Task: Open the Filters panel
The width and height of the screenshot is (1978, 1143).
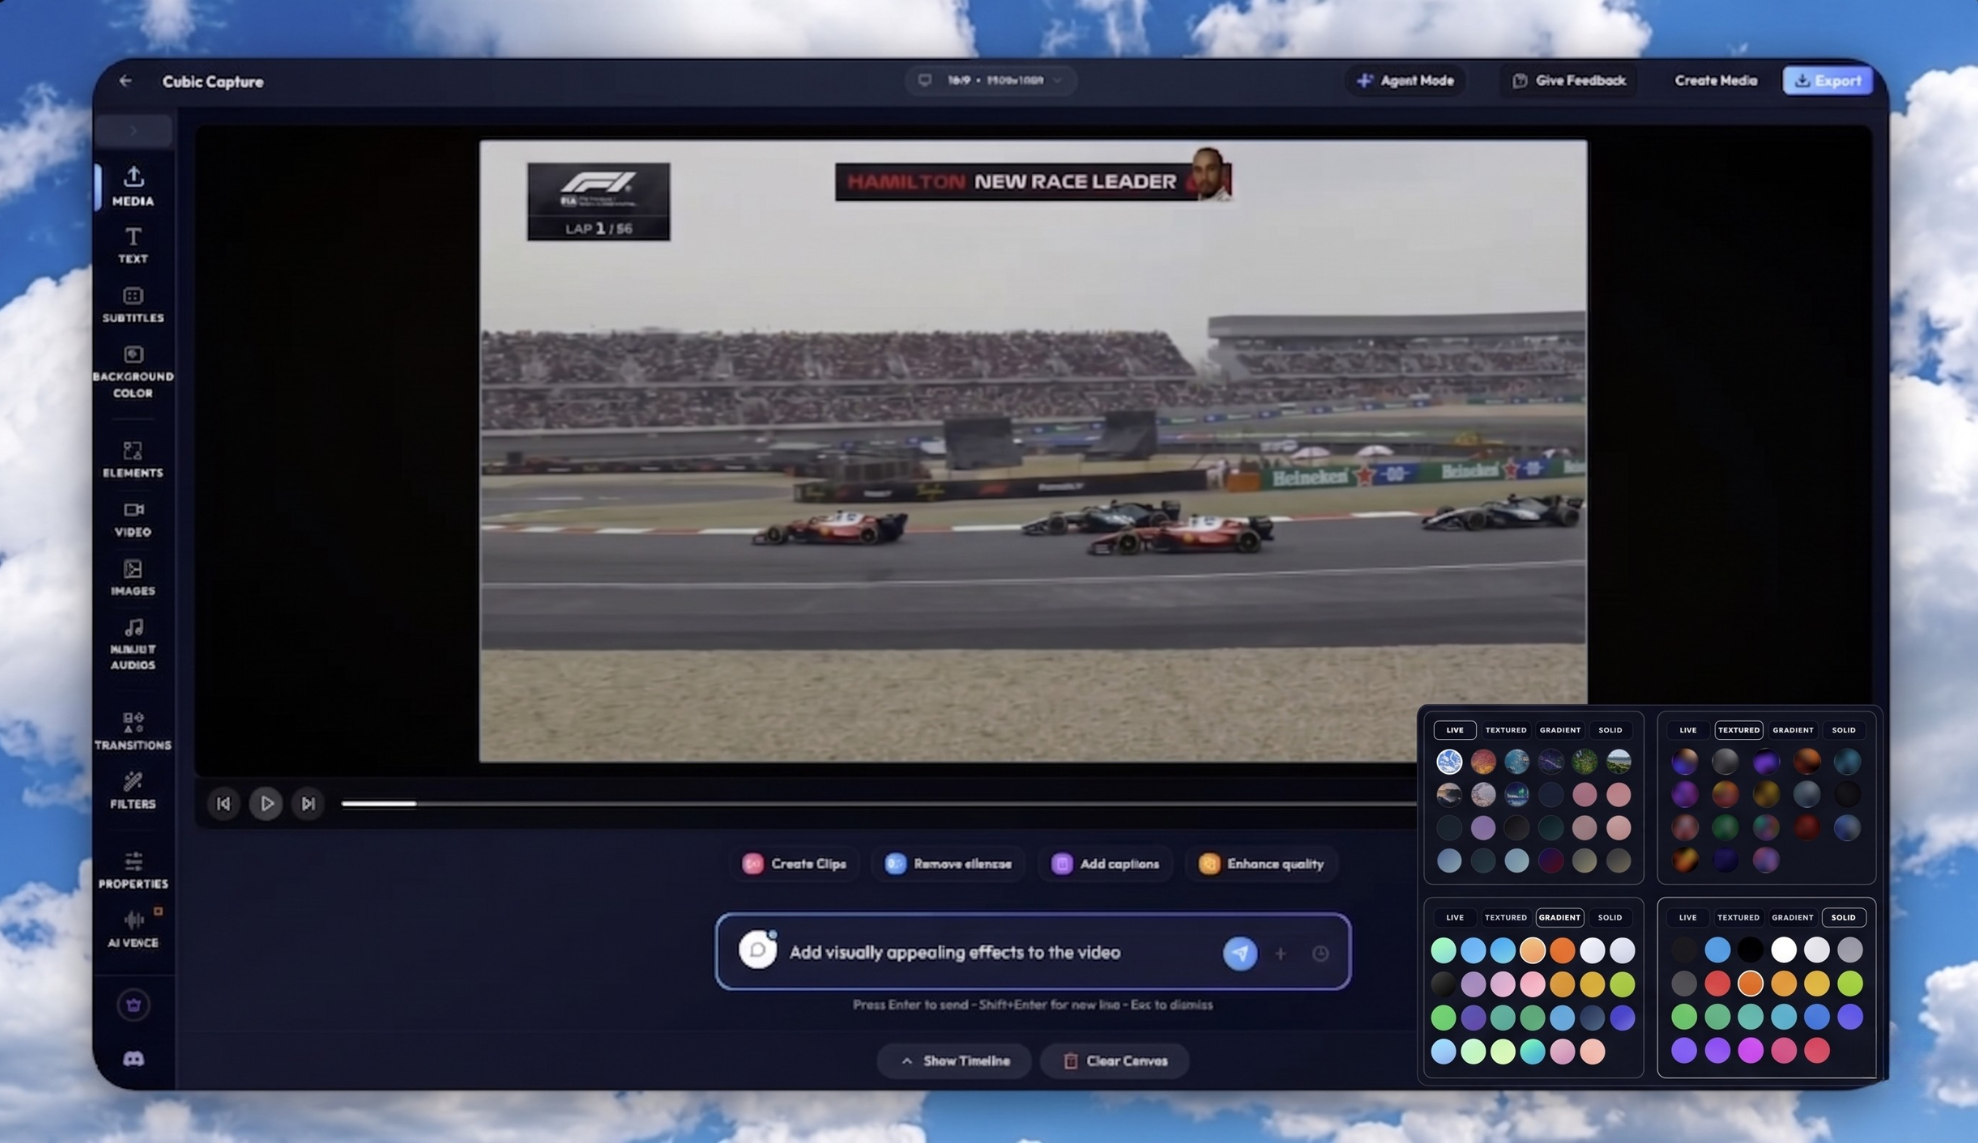Action: (133, 790)
